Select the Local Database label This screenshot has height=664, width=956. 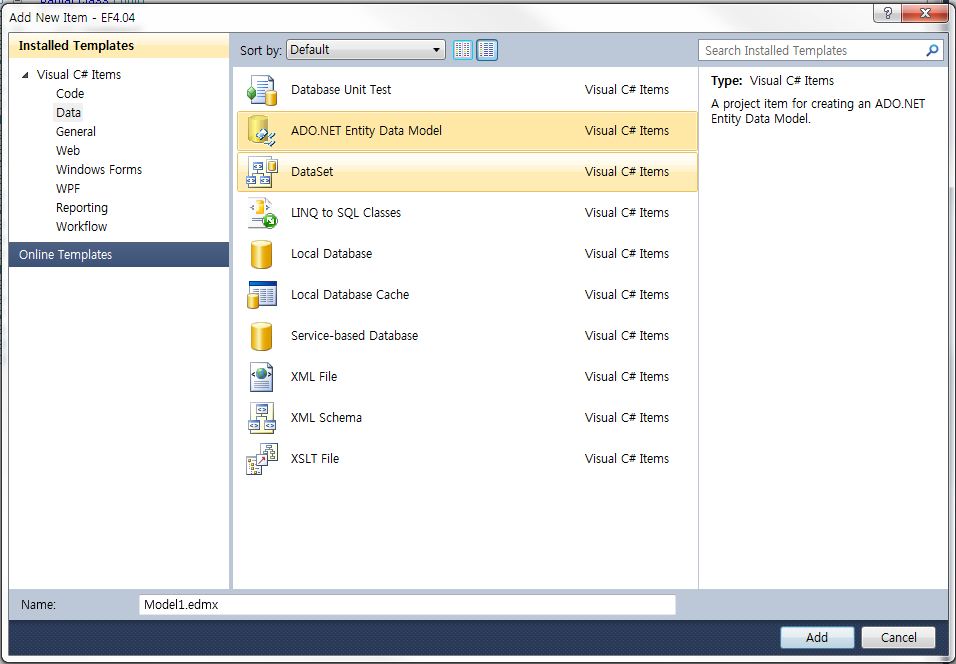(x=331, y=254)
